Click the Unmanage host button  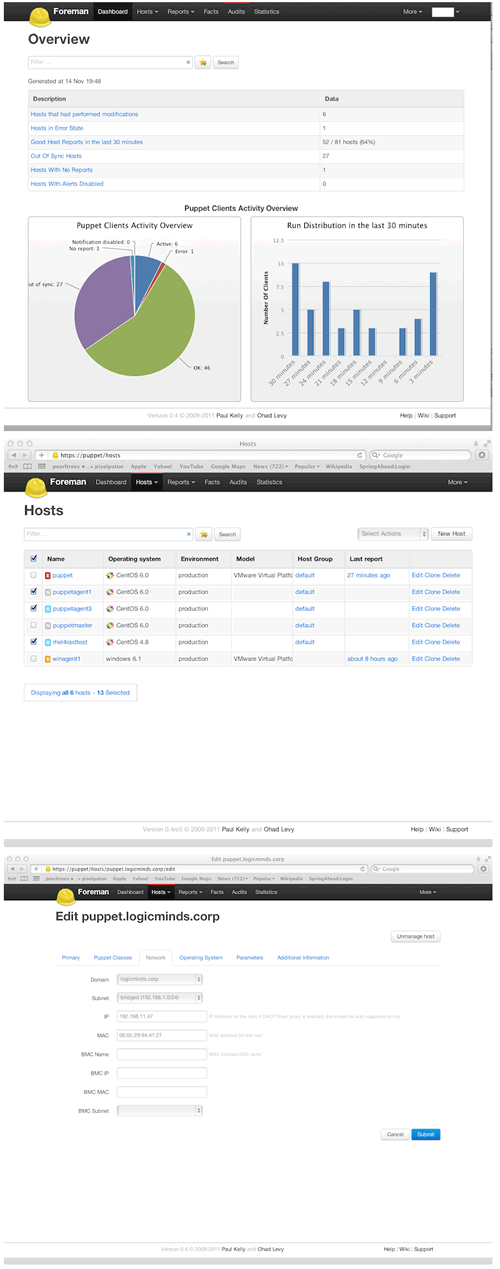[x=415, y=936]
